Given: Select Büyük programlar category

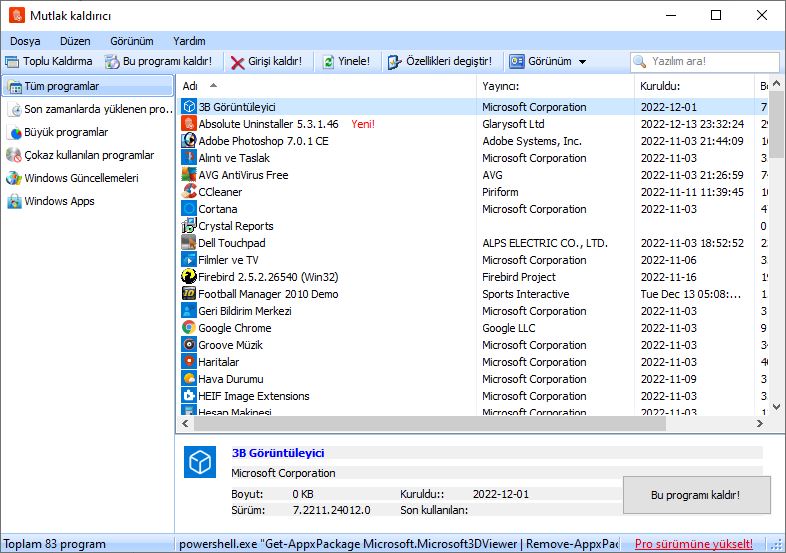Looking at the screenshot, I should point(88,132).
